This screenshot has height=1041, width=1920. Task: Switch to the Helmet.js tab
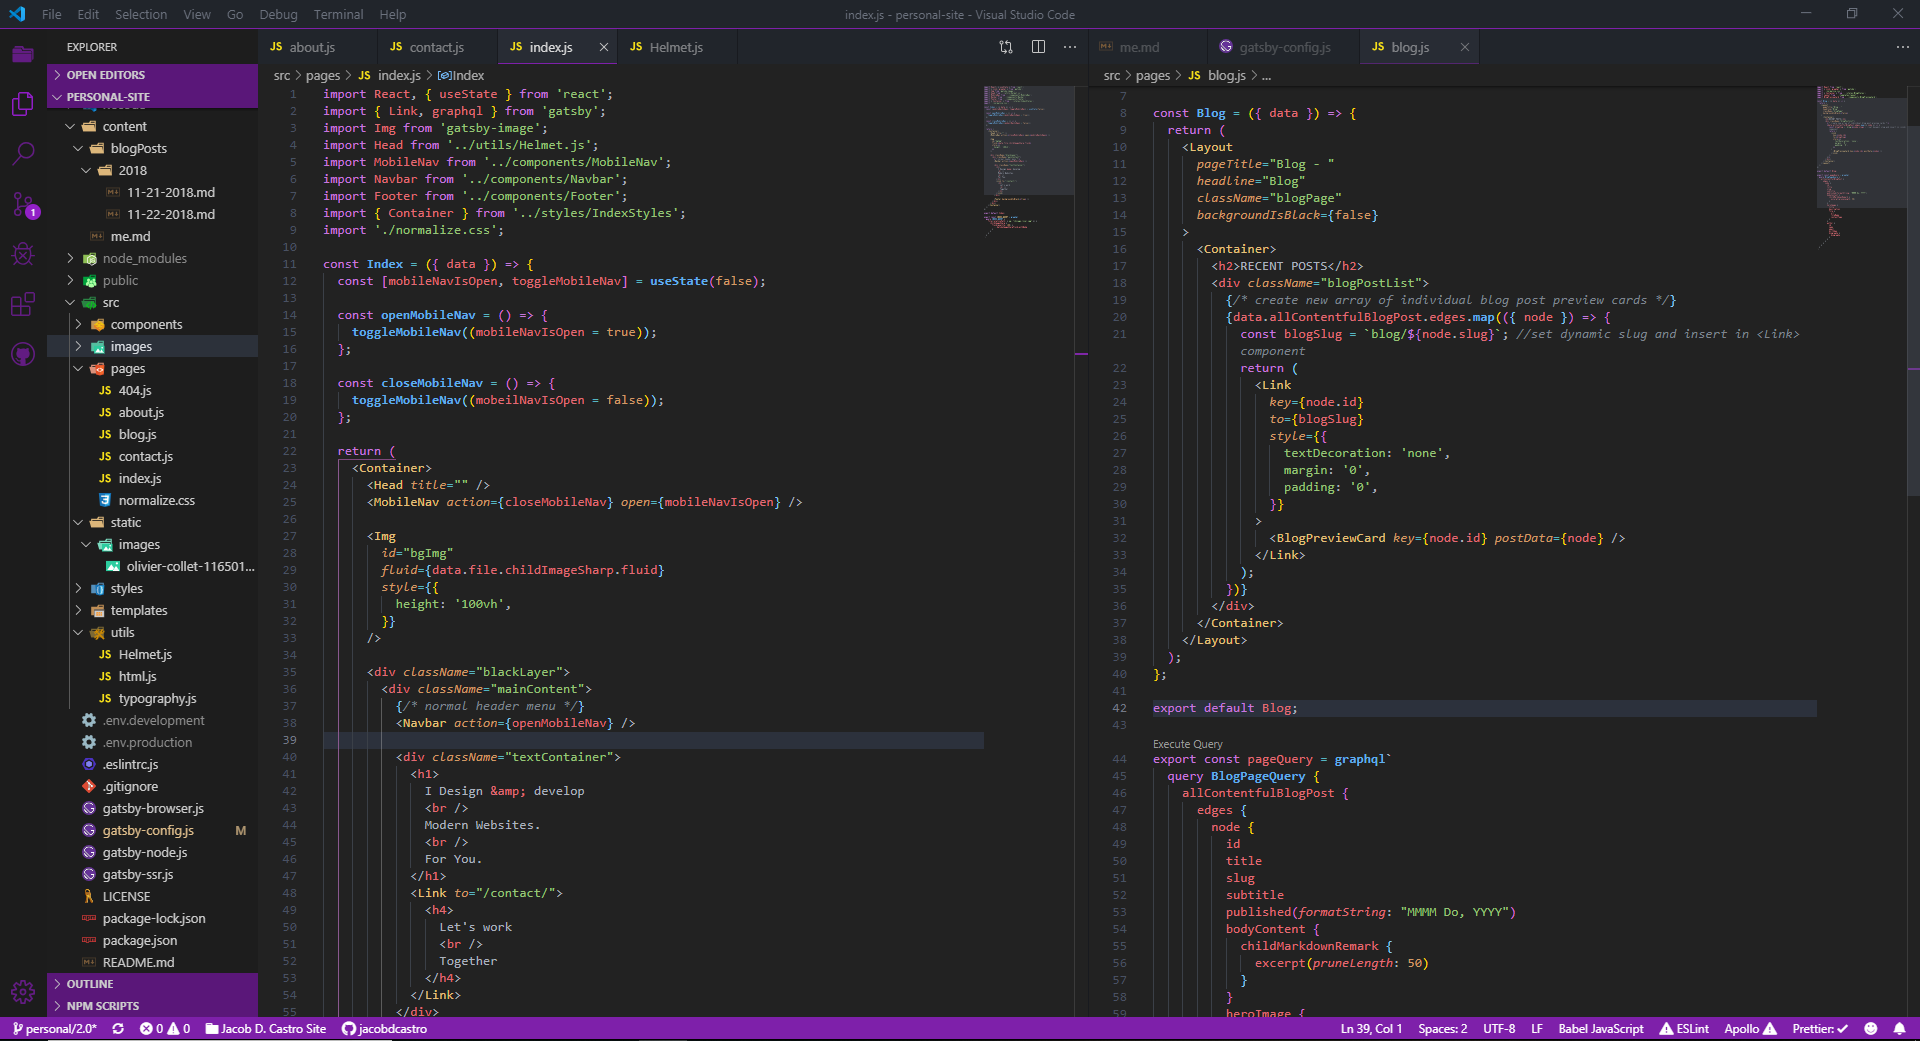point(675,47)
